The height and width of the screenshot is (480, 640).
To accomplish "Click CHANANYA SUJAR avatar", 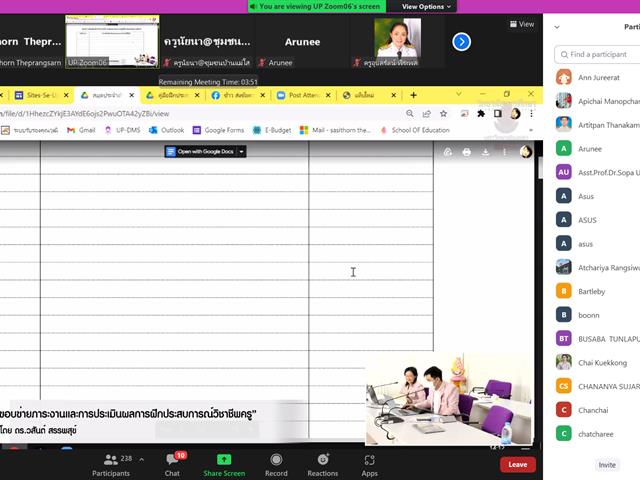I will [564, 386].
